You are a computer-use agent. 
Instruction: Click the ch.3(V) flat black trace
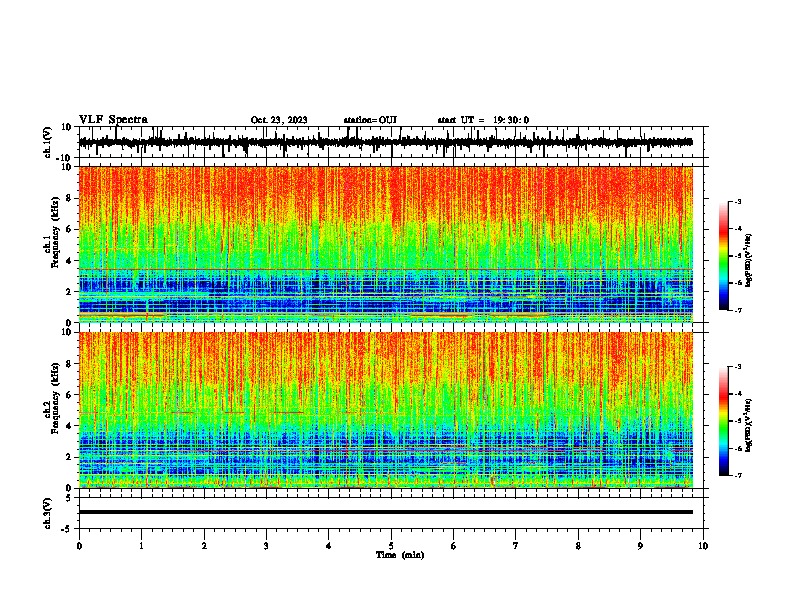tap(385, 512)
